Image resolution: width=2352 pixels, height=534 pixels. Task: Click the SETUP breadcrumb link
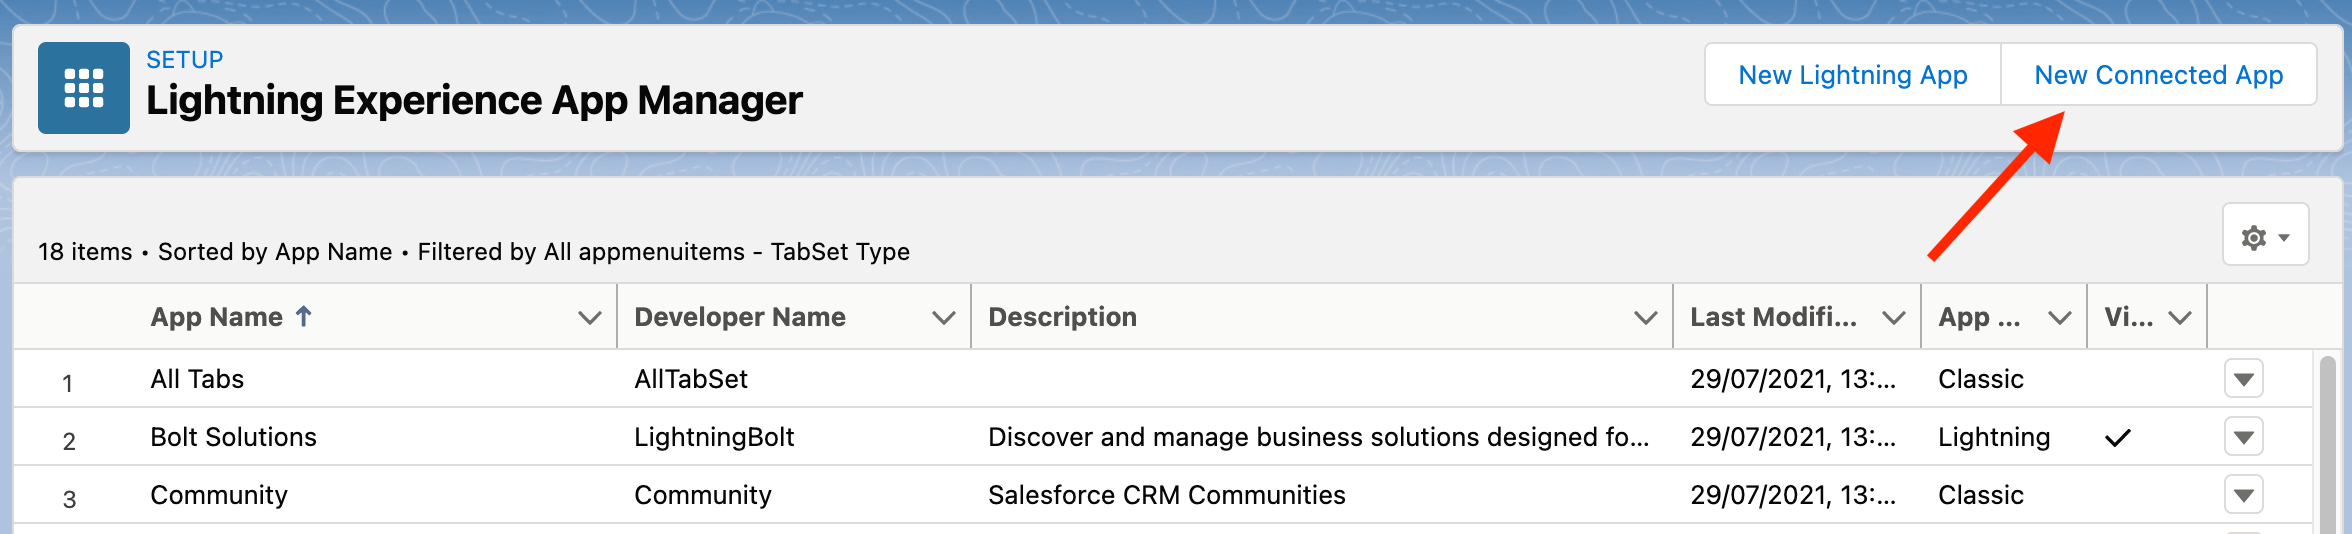185,60
